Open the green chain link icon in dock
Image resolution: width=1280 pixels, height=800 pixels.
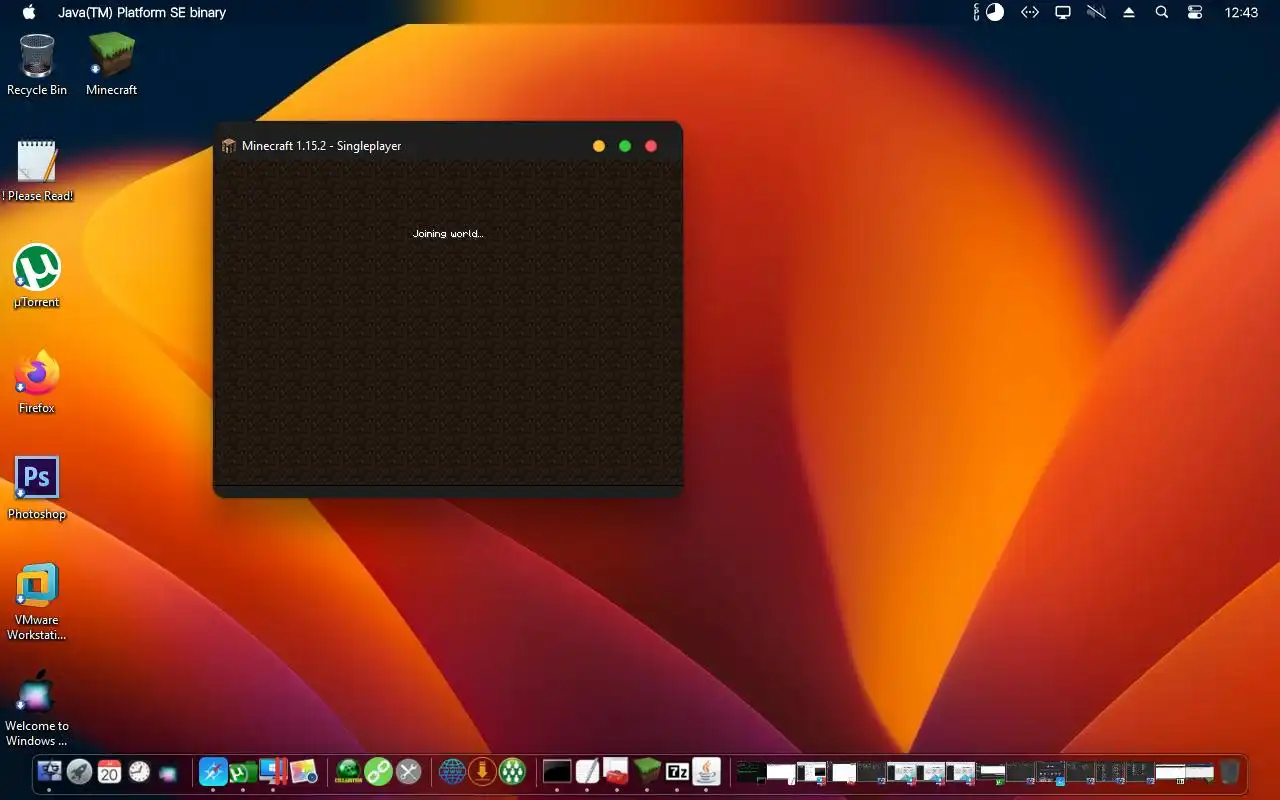(378, 771)
